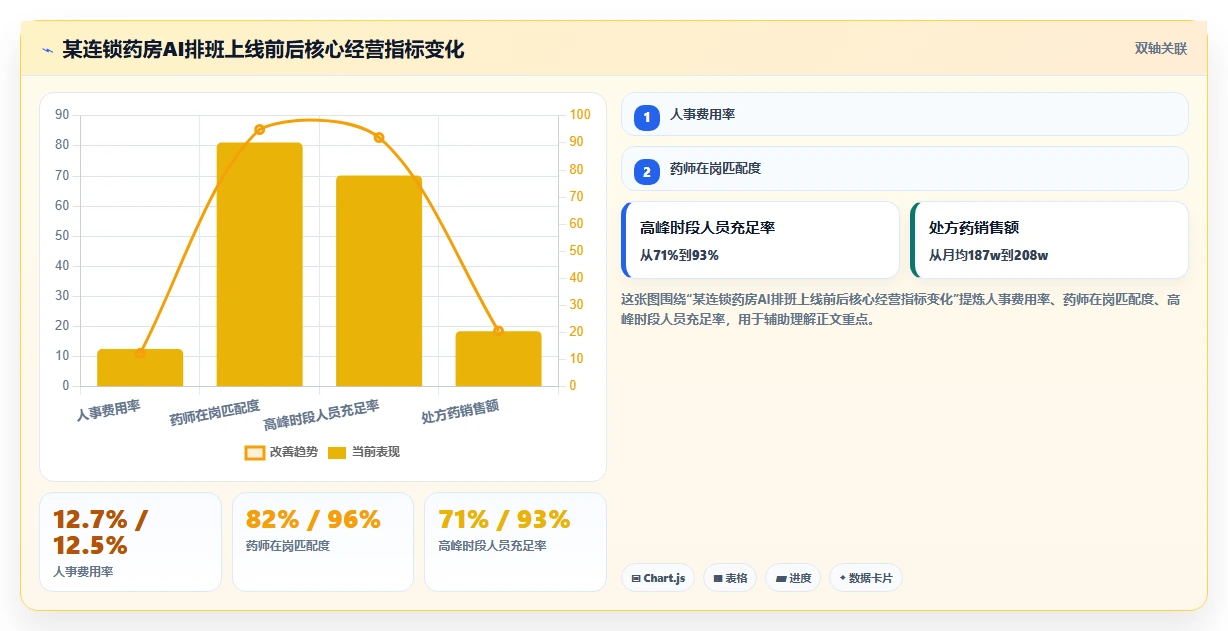Screen dimensions: 1228x631
Task: Open the 高峰时段人员充足率 card
Action: (760, 240)
